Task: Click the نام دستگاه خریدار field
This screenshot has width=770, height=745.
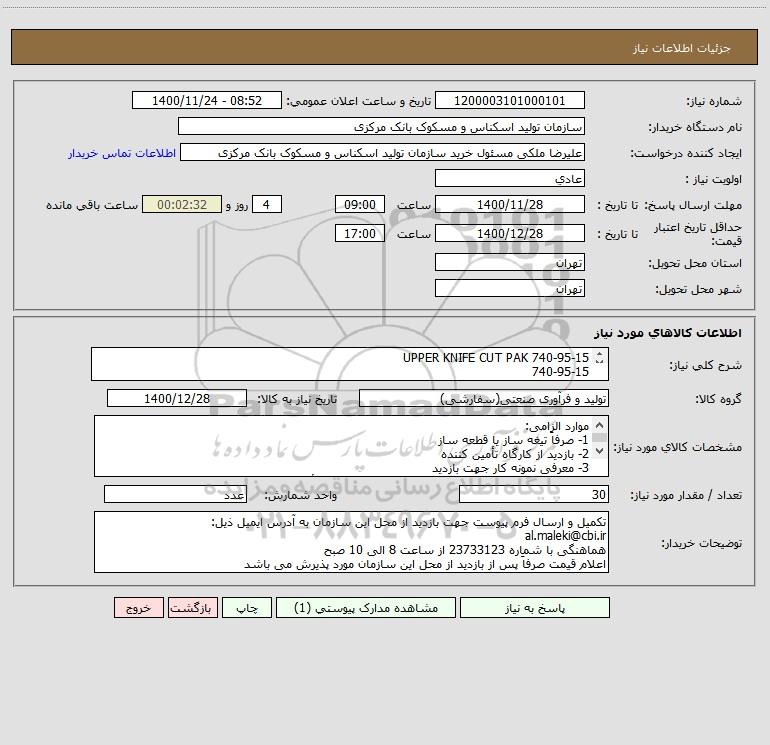Action: (381, 126)
